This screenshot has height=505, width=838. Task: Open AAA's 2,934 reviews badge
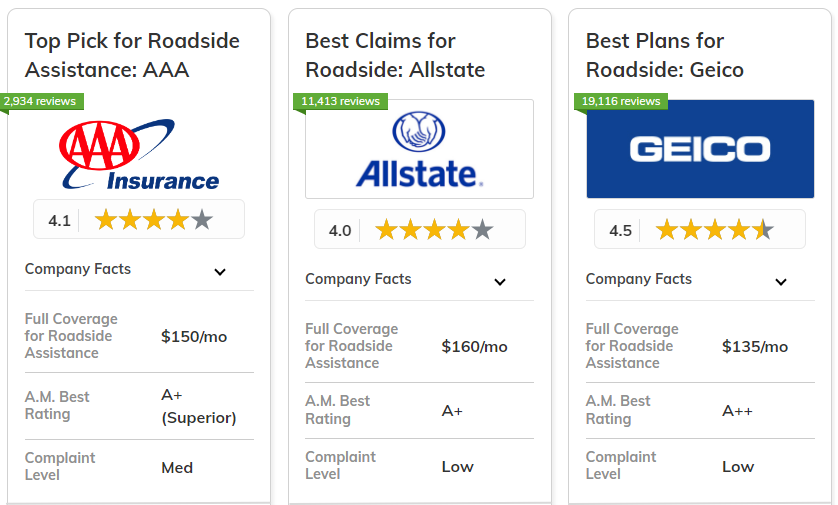tap(40, 101)
